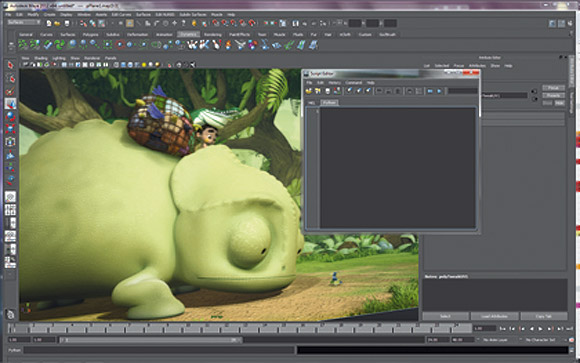Viewport: 580px width, 363px height.
Task: Toggle the yellow light icon in viewport toolbar
Action: click(x=144, y=65)
